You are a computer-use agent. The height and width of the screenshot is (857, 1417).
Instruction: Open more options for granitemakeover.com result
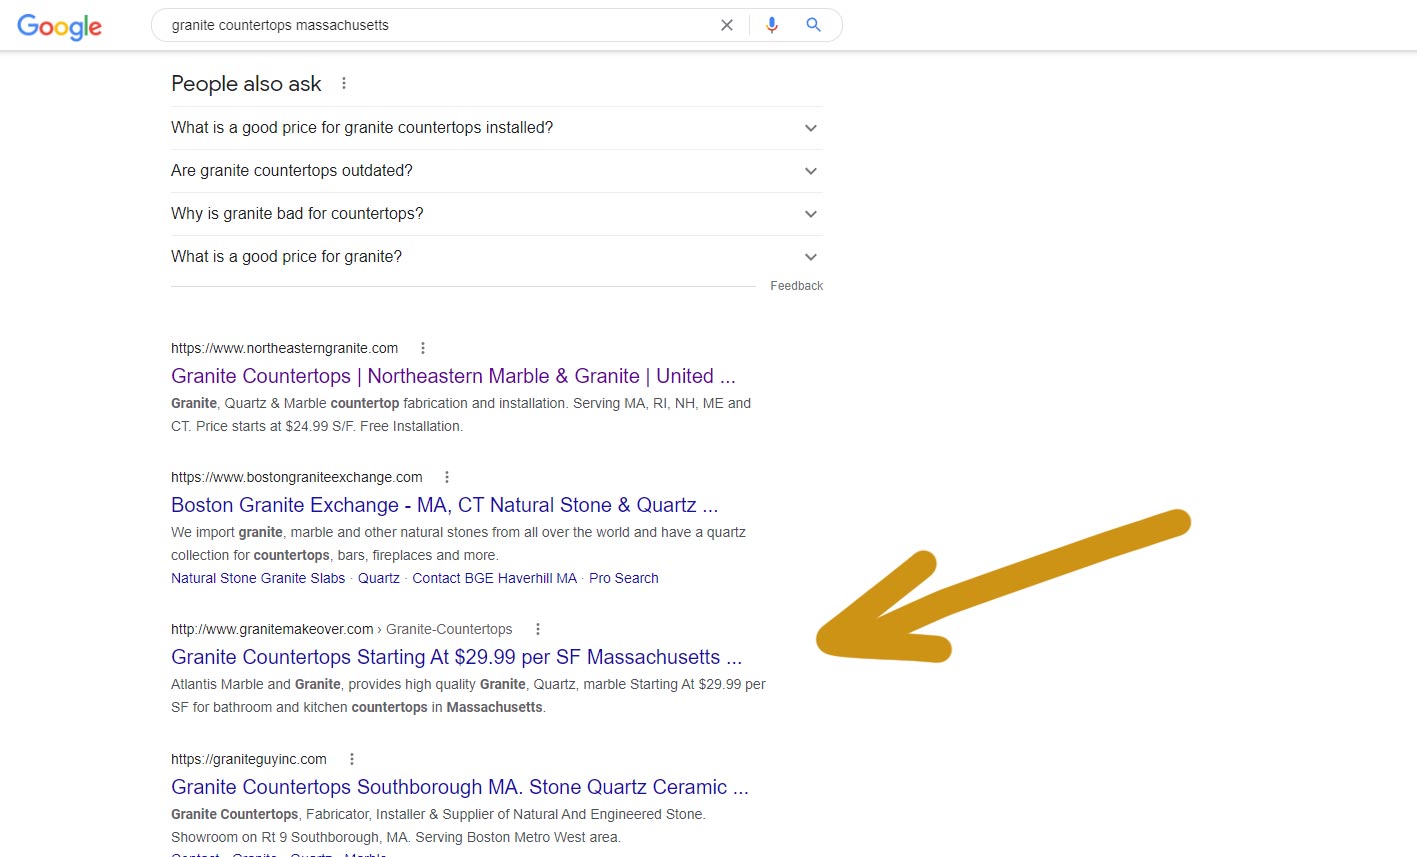538,629
